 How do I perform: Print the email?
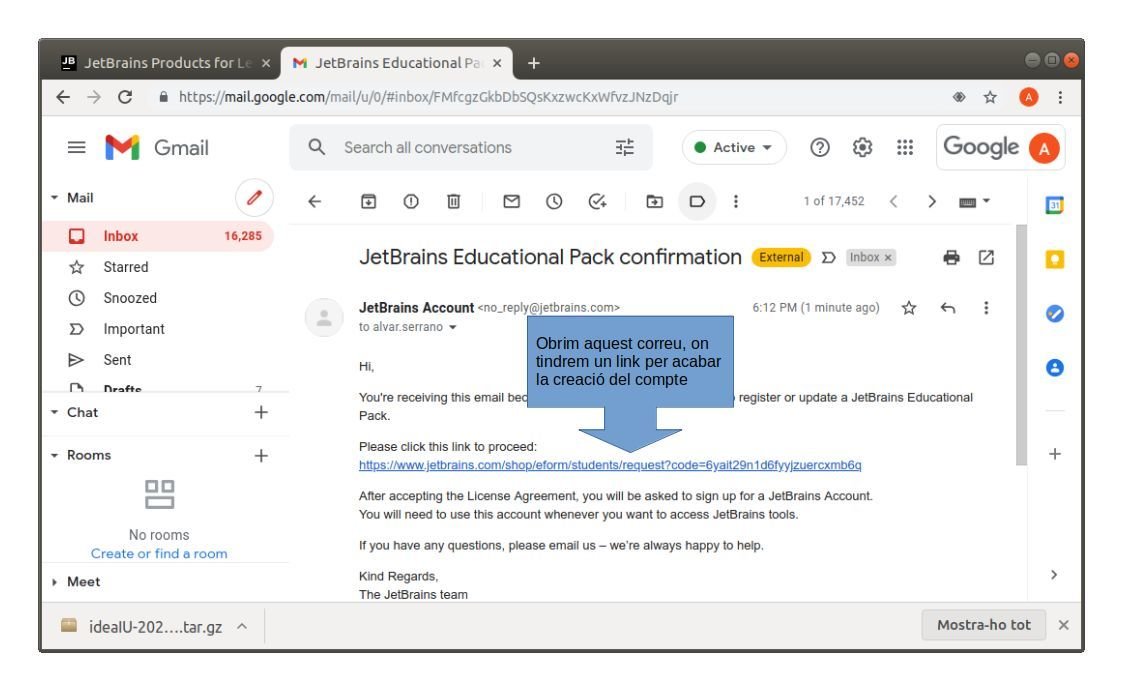[x=951, y=258]
